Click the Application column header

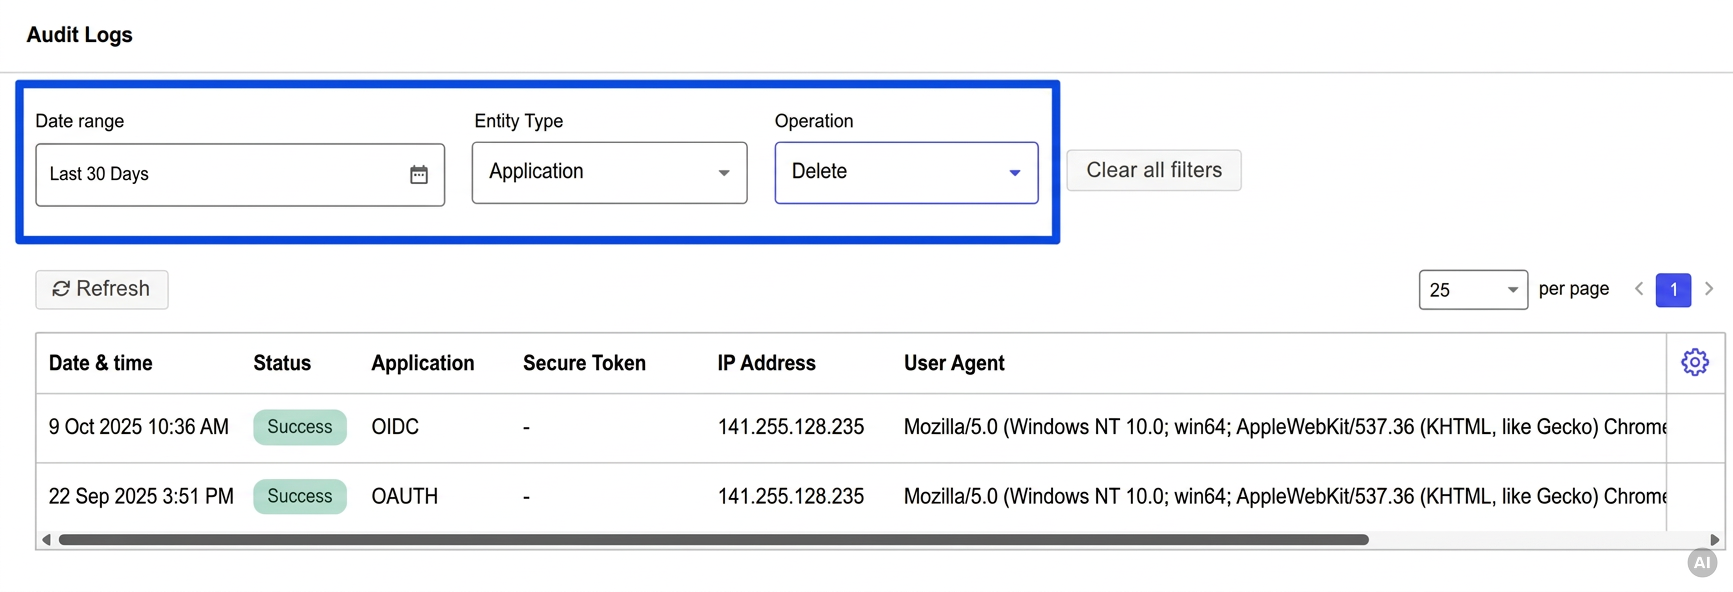[x=423, y=363]
